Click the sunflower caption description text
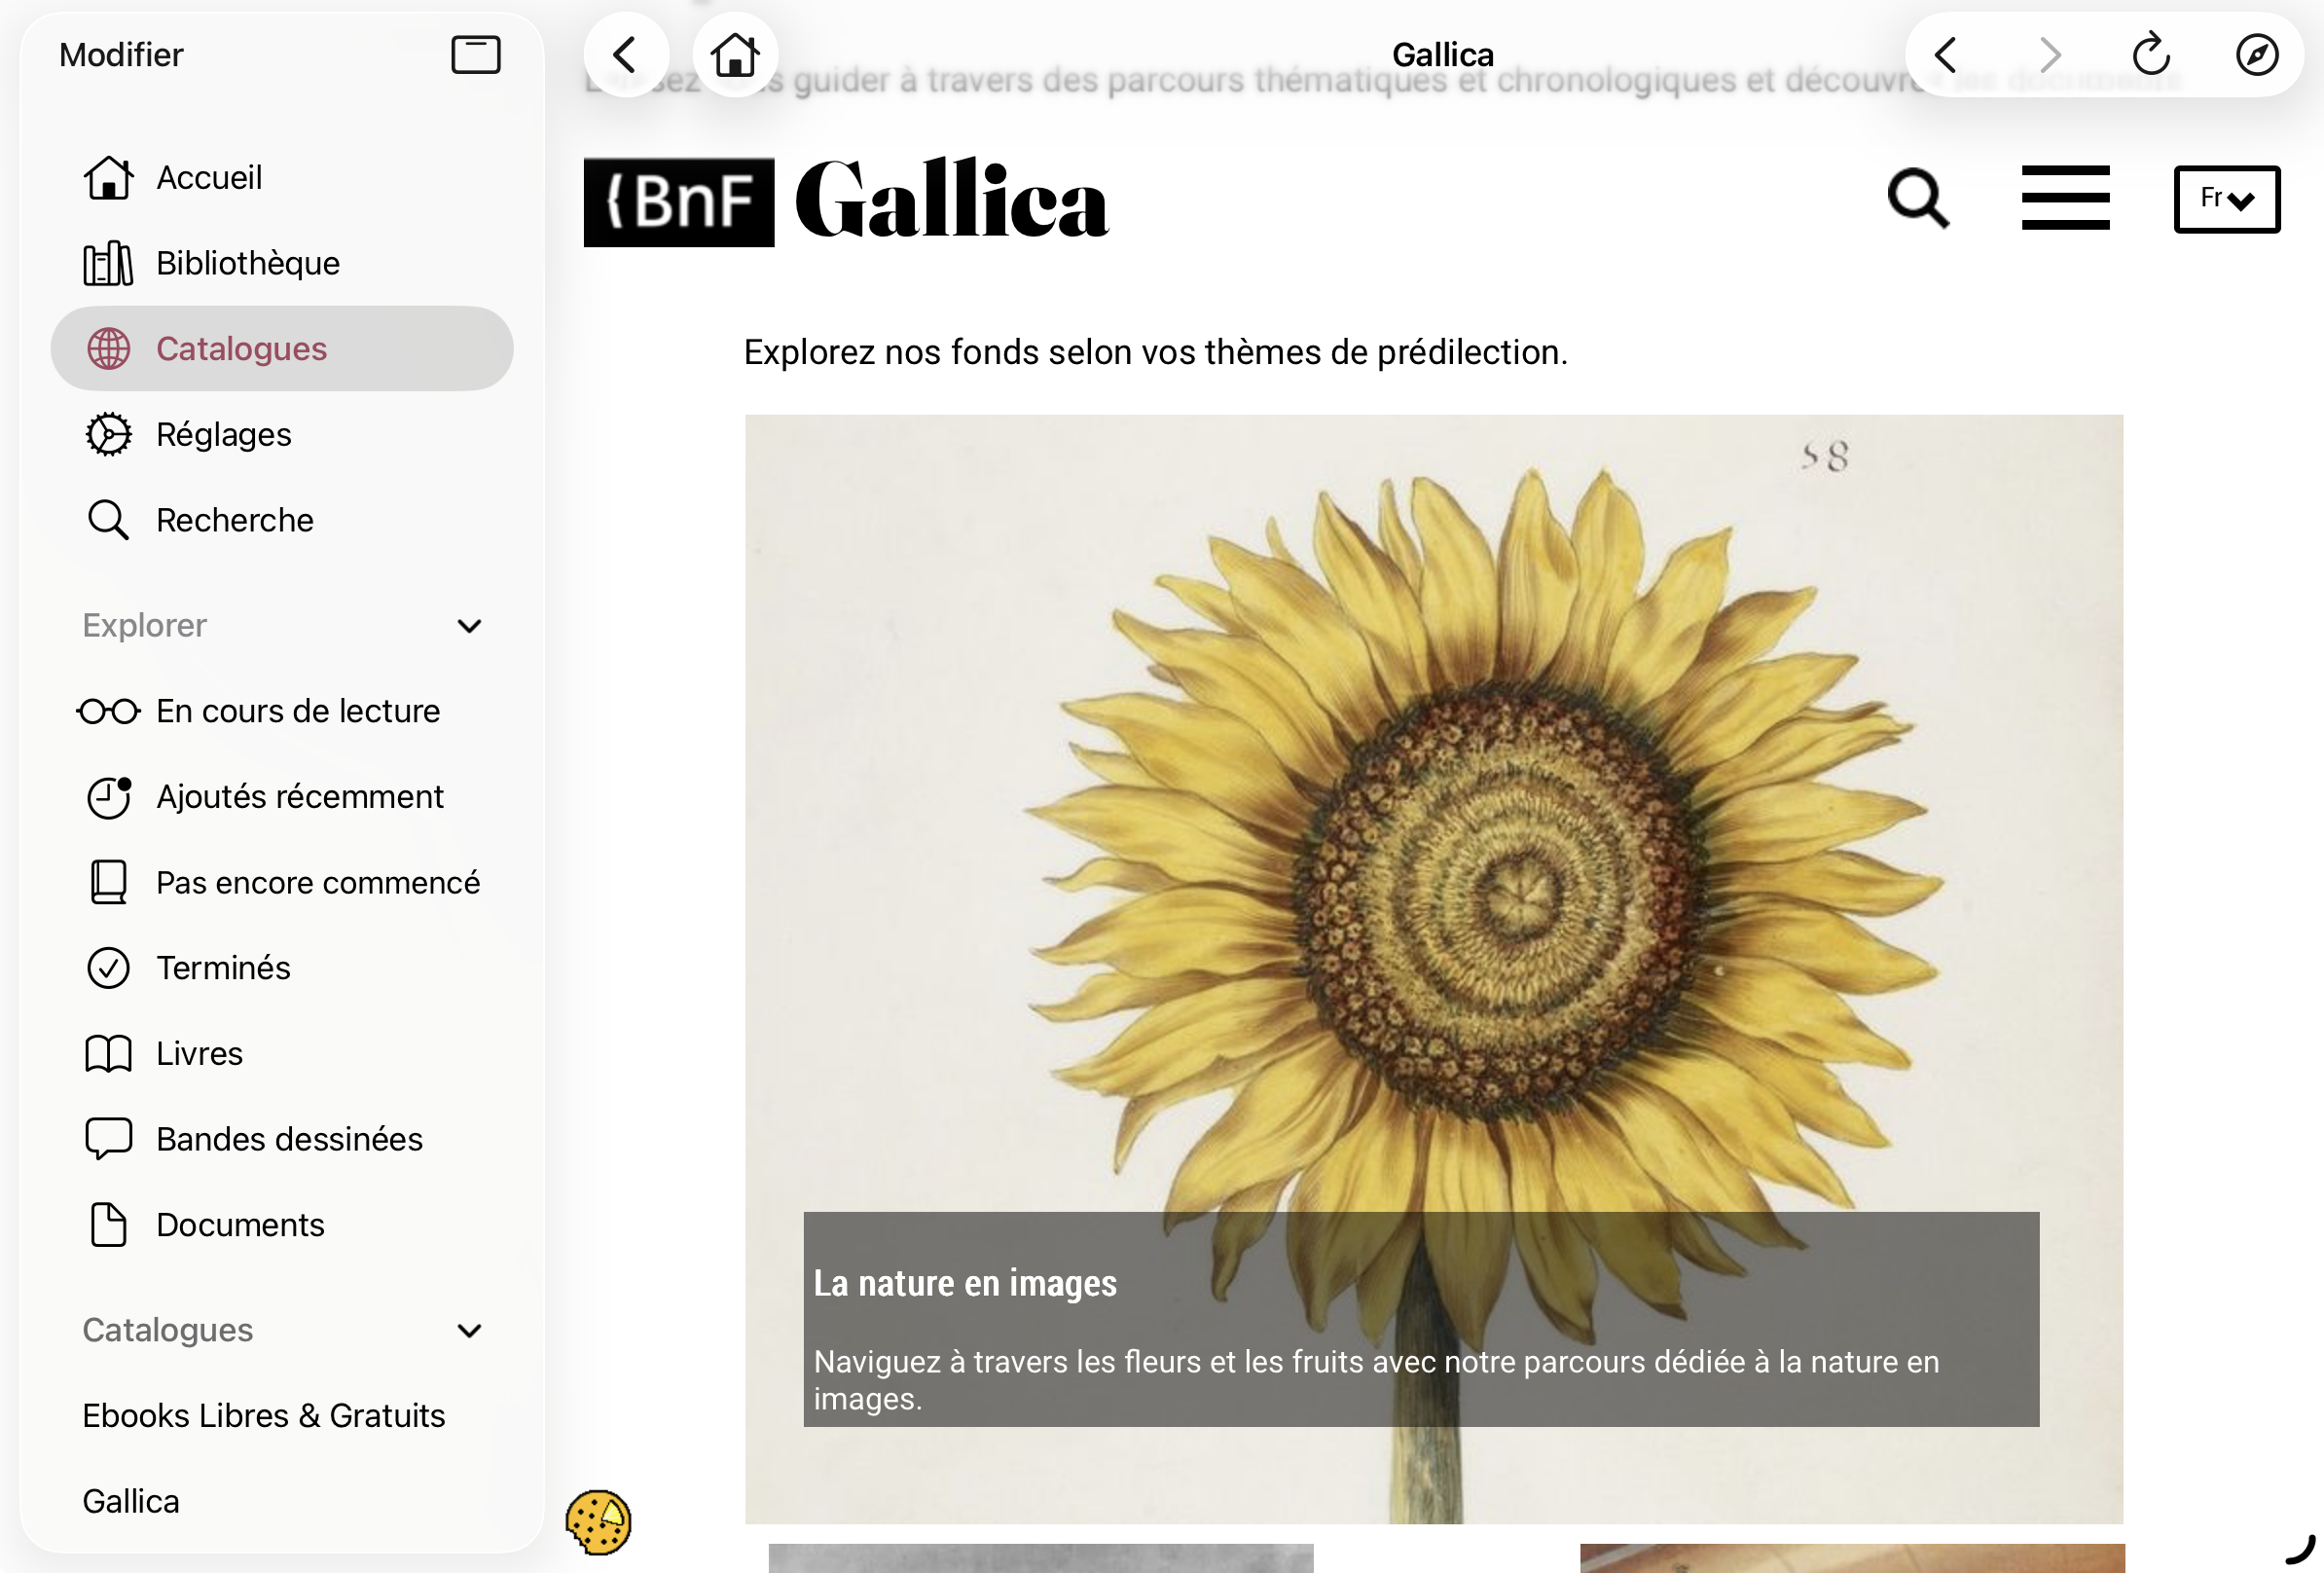Image resolution: width=2324 pixels, height=1573 pixels. pos(1376,1380)
